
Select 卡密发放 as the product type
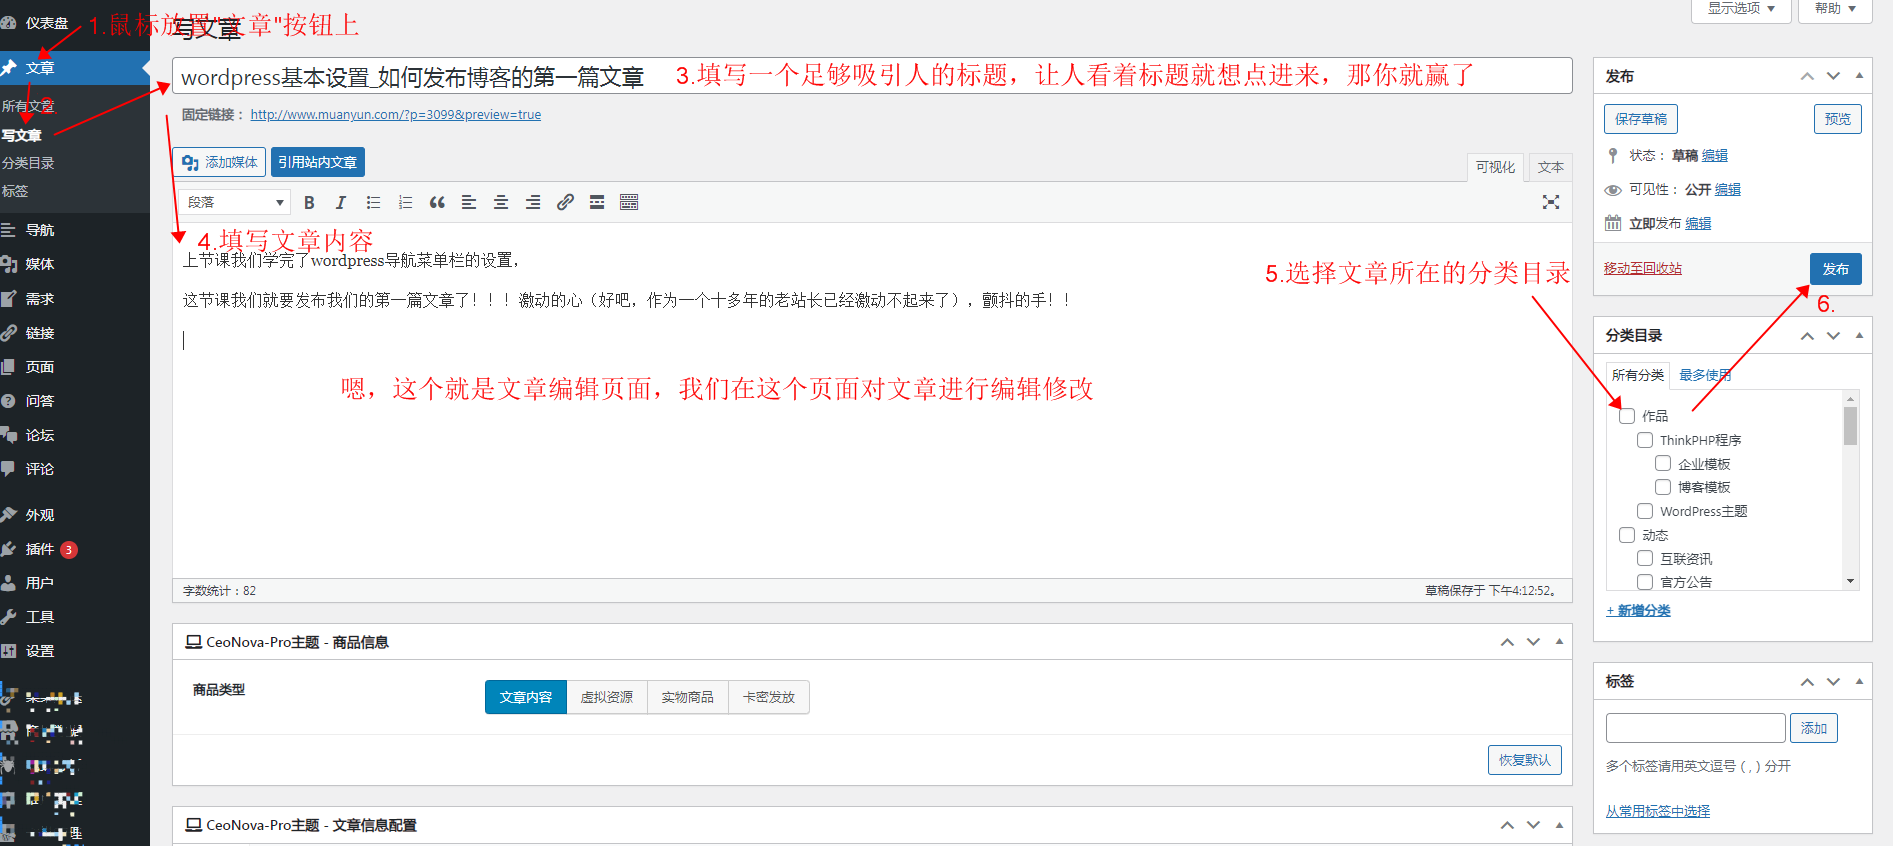769,697
